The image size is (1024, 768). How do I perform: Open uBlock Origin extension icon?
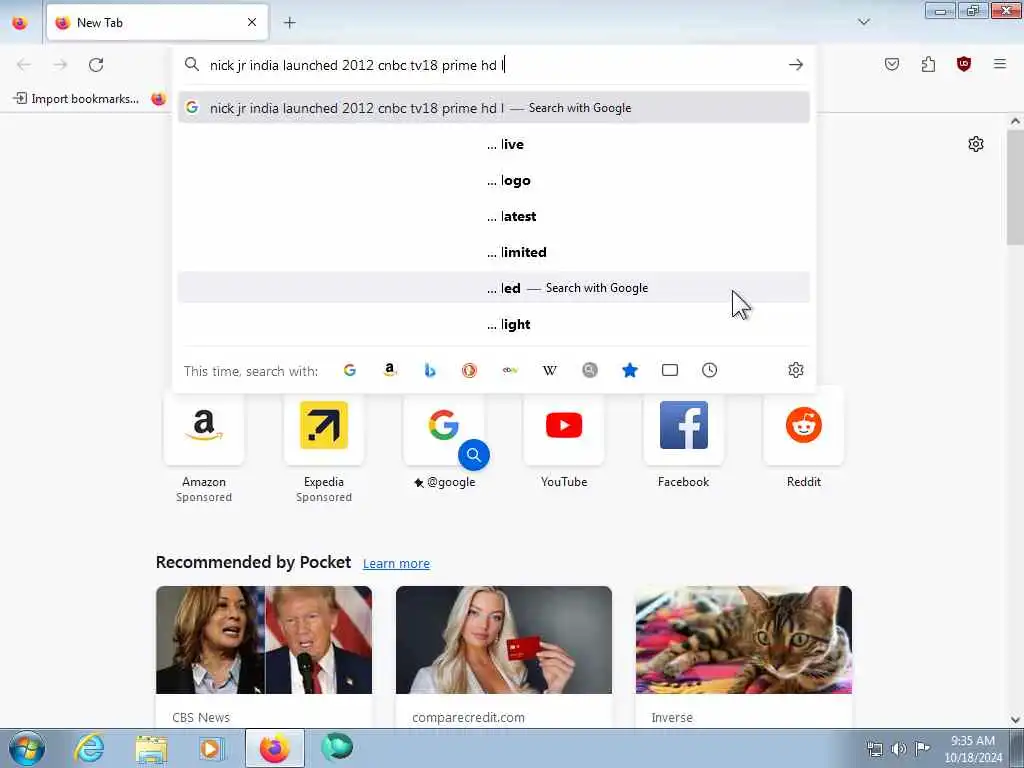click(964, 64)
